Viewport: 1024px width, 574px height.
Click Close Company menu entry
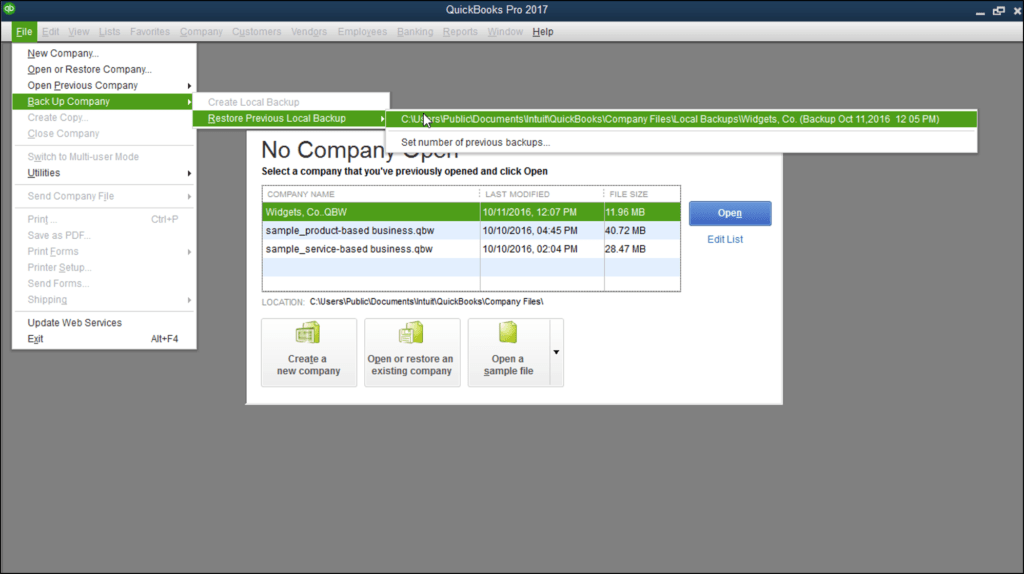(104, 133)
